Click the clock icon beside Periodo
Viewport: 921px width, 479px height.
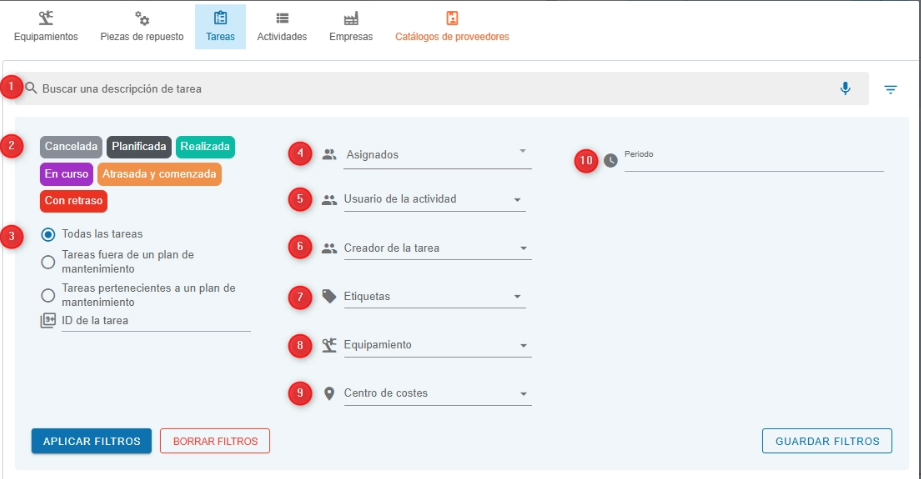coord(611,160)
